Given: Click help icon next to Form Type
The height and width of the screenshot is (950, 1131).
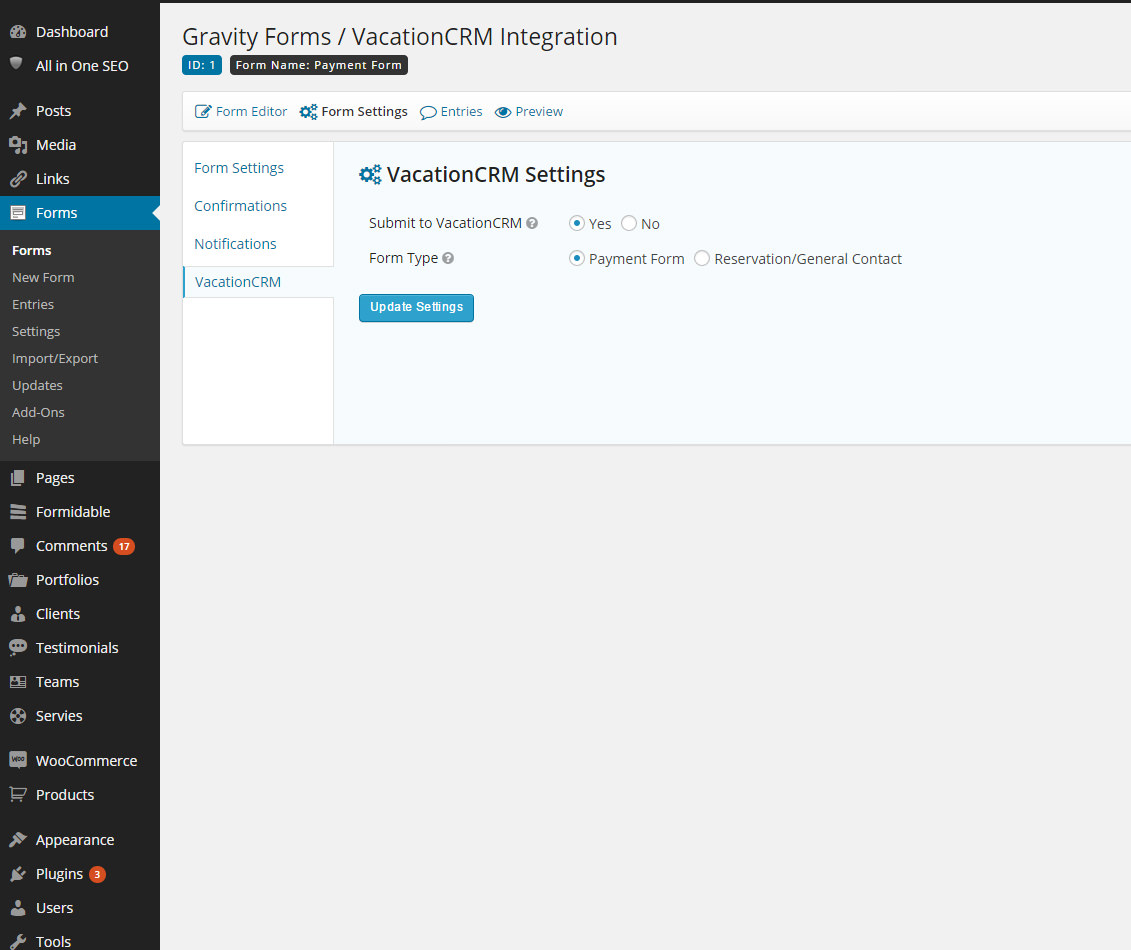Looking at the screenshot, I should click(448, 258).
